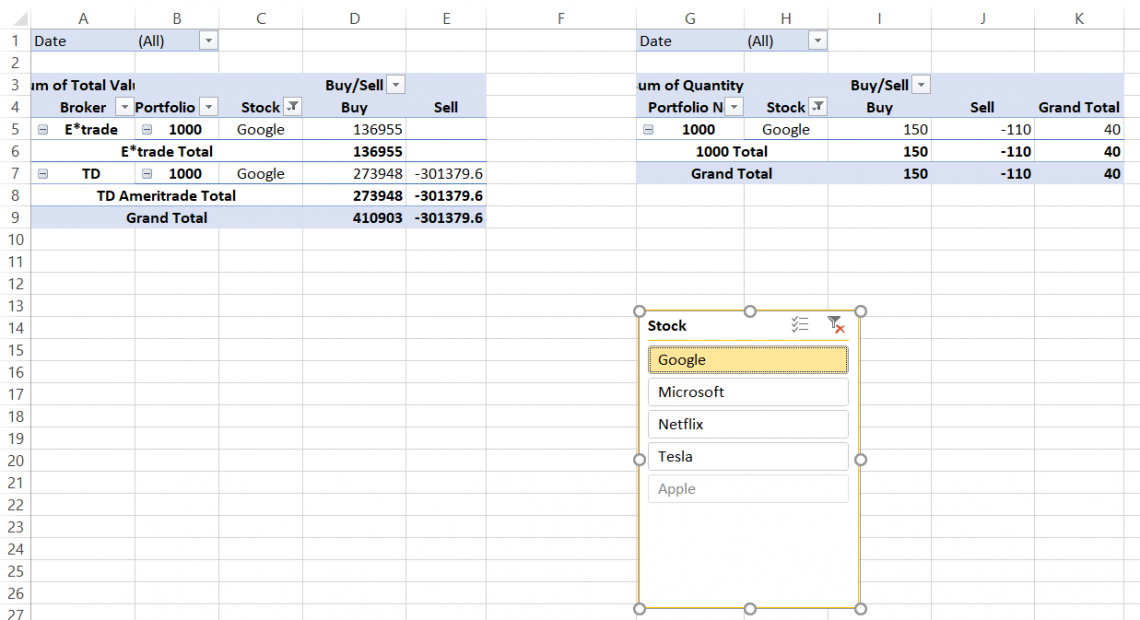Select row 12 header
The width and height of the screenshot is (1140, 620).
pyautogui.click(x=15, y=283)
